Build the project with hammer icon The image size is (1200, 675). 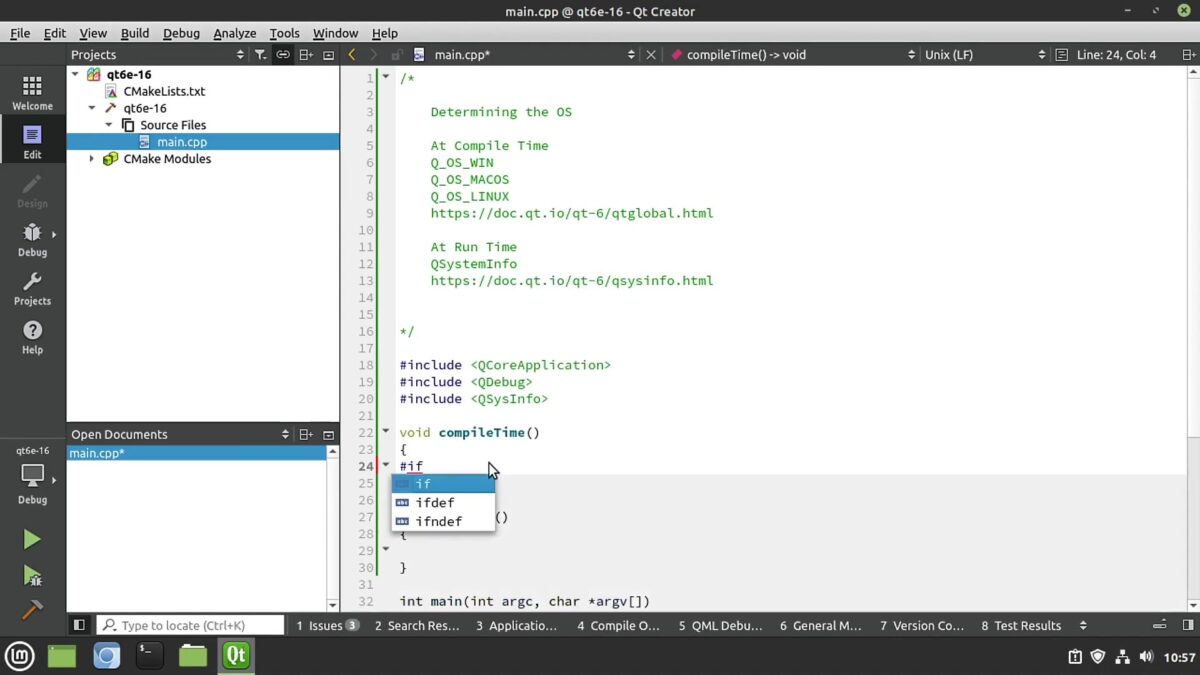(32, 609)
